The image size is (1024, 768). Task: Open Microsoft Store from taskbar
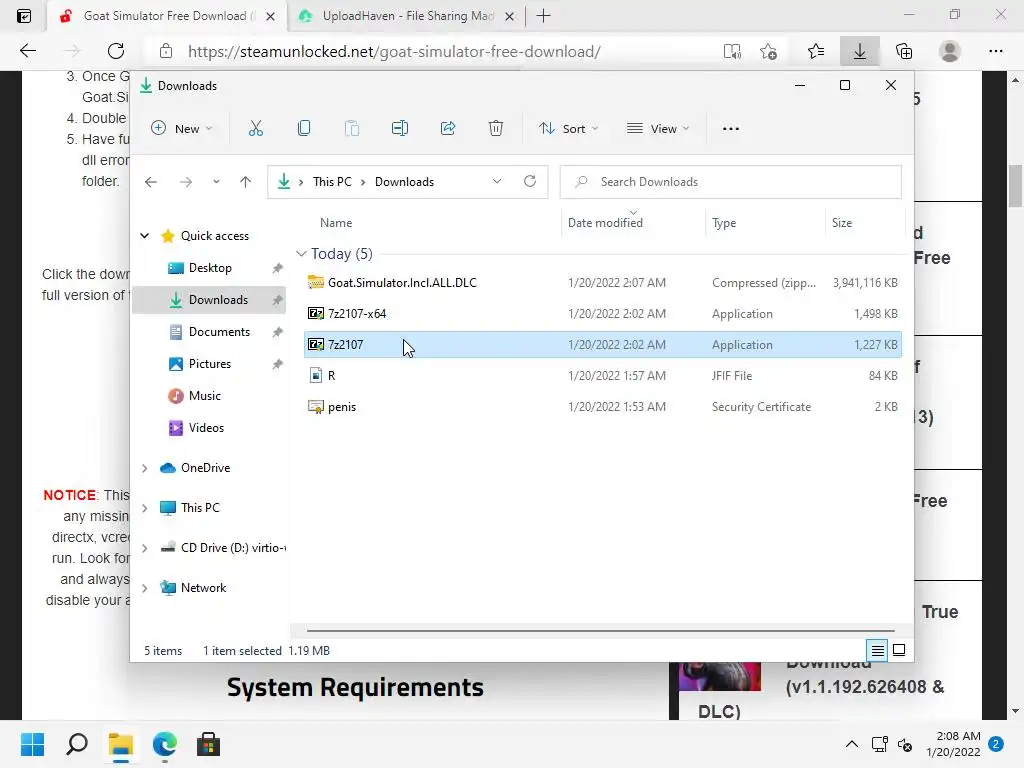[x=208, y=744]
